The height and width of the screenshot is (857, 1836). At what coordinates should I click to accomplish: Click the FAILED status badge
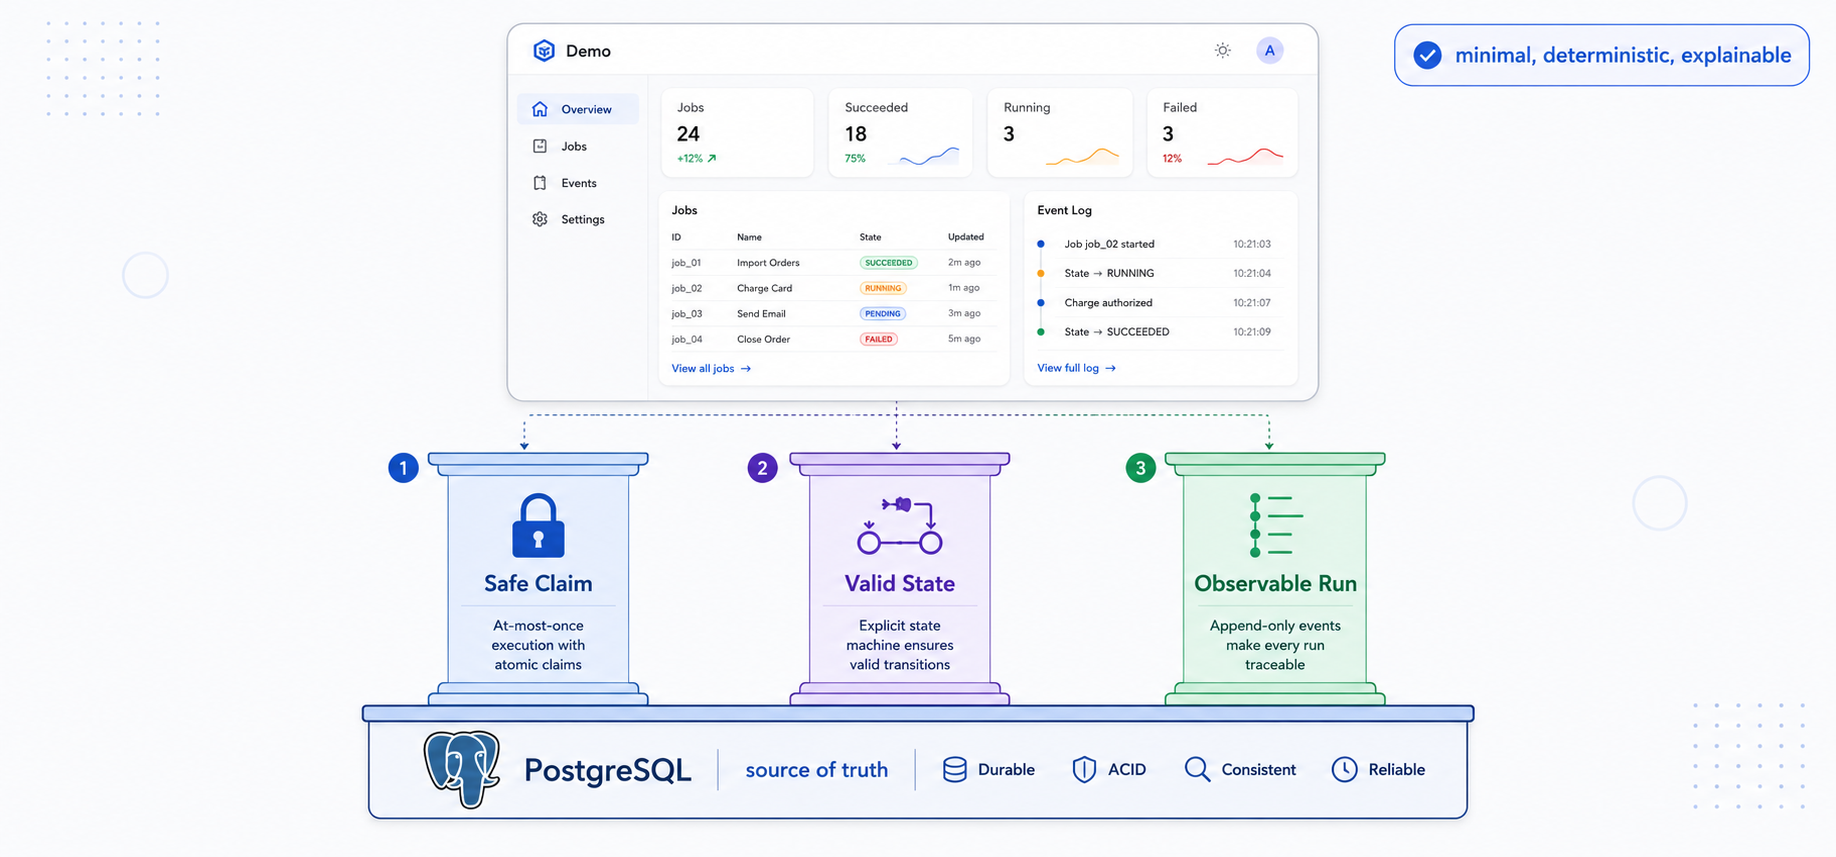879,339
